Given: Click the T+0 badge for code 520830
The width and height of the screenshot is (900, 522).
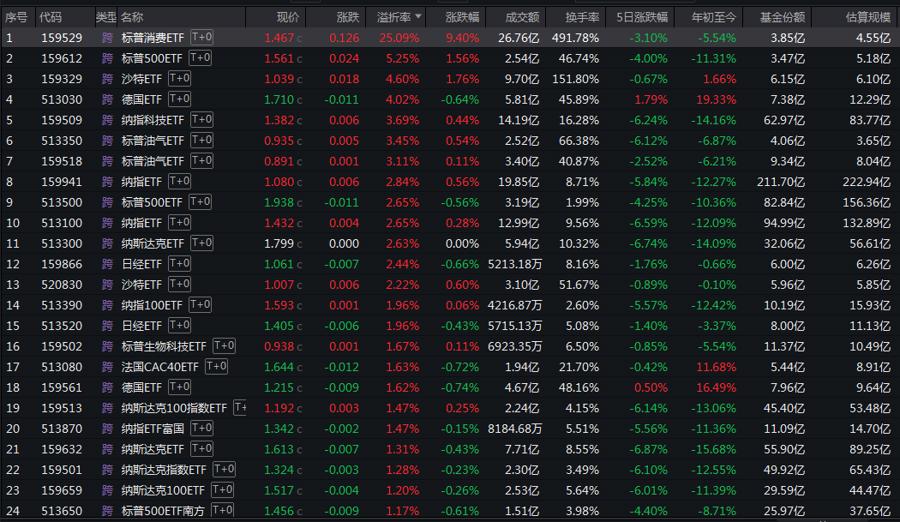Looking at the screenshot, I should click(x=179, y=284).
